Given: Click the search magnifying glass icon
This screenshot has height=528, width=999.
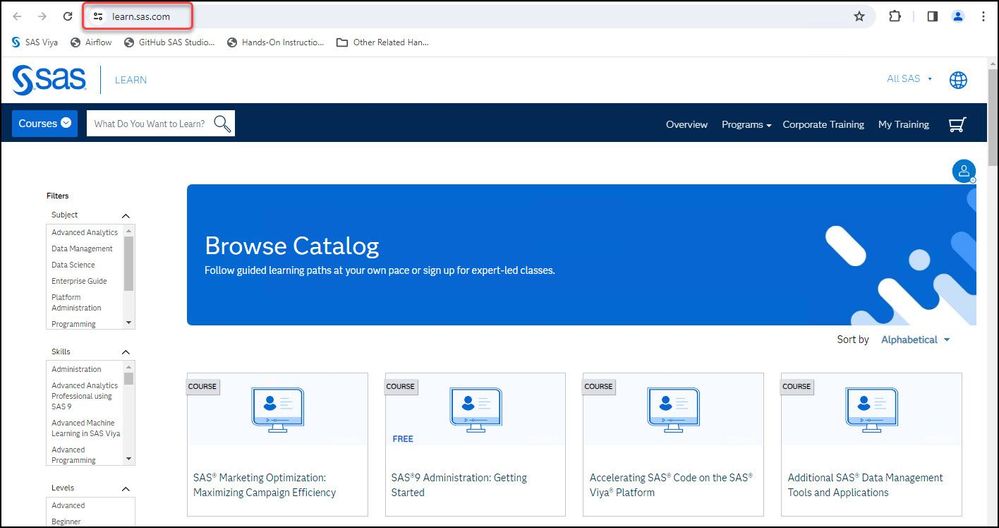Looking at the screenshot, I should (x=222, y=124).
